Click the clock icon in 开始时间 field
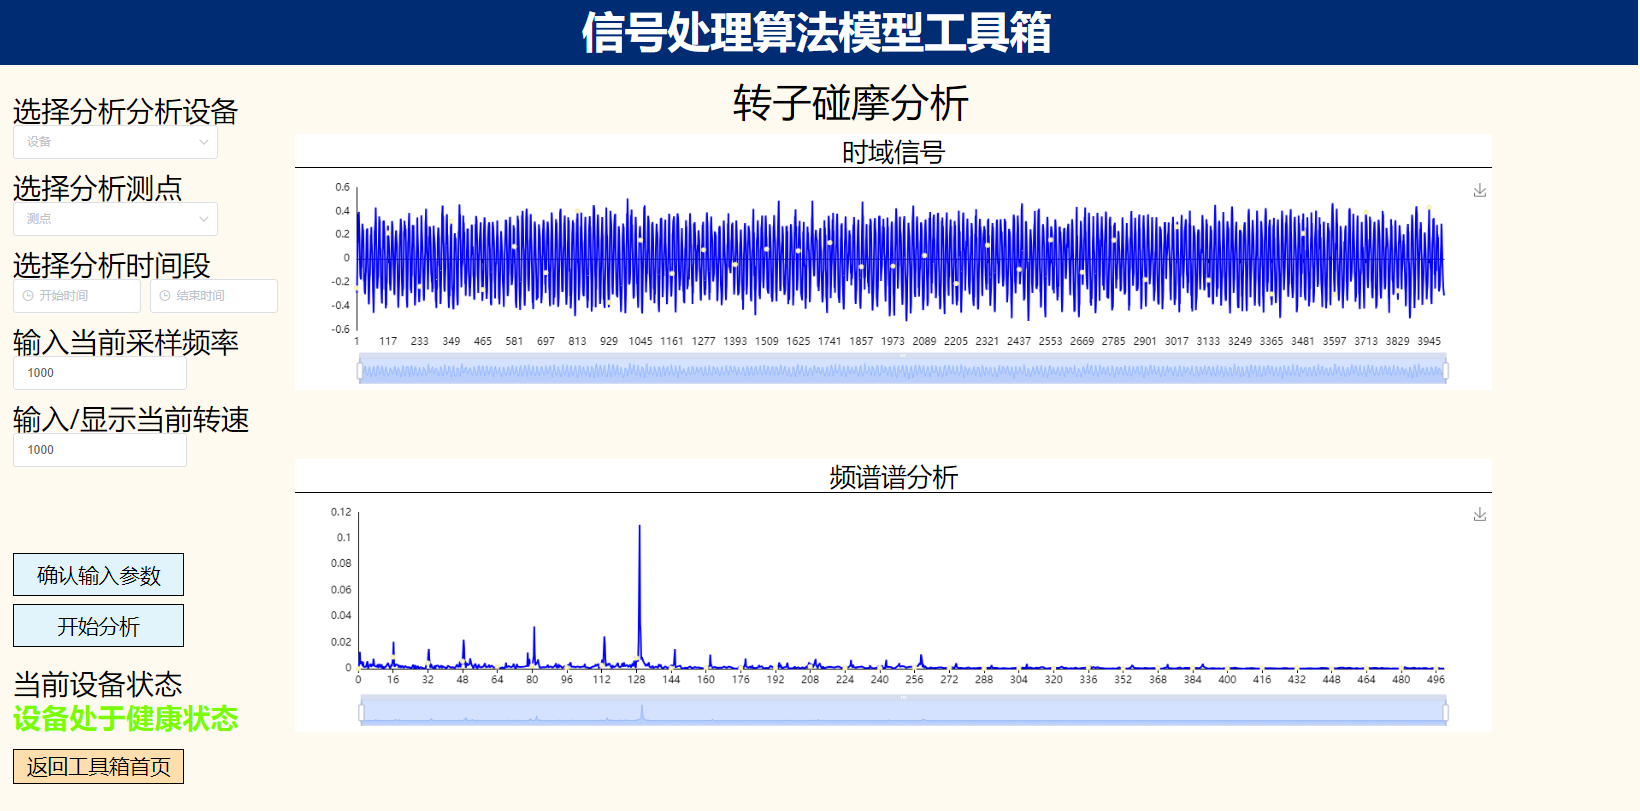This screenshot has height=811, width=1640. coord(28,296)
